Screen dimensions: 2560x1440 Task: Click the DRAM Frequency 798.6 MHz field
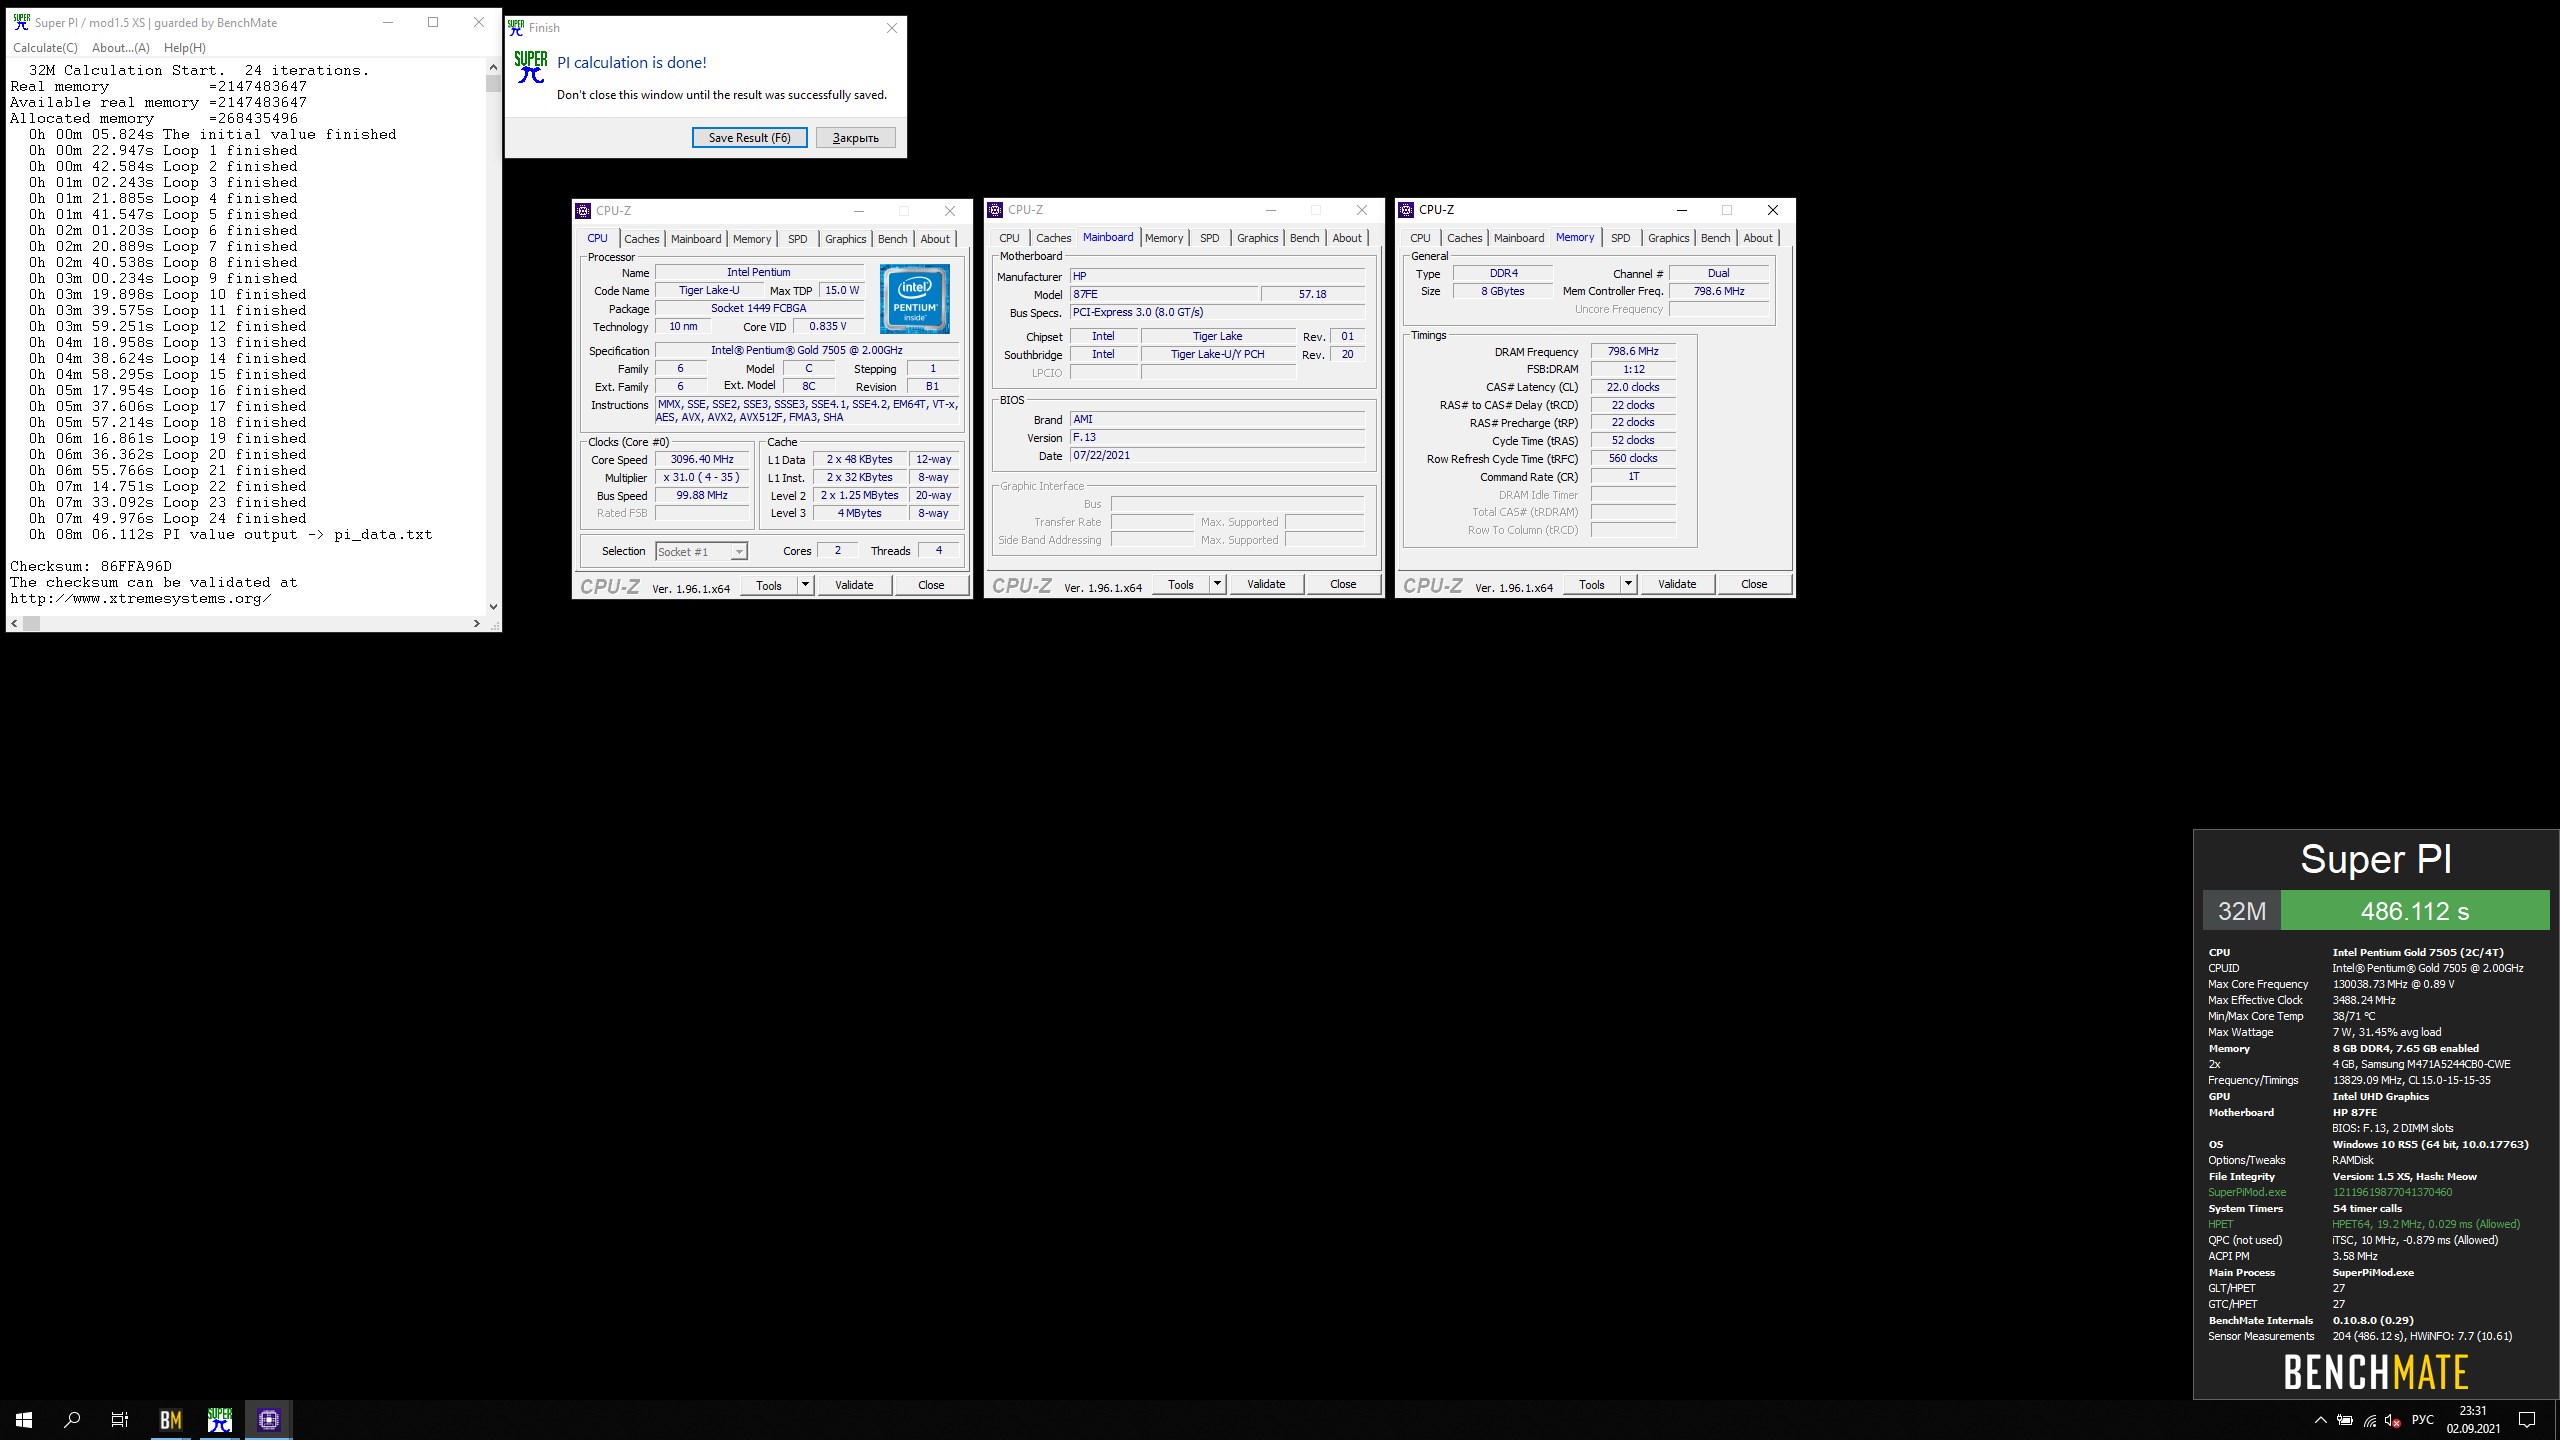coord(1633,352)
